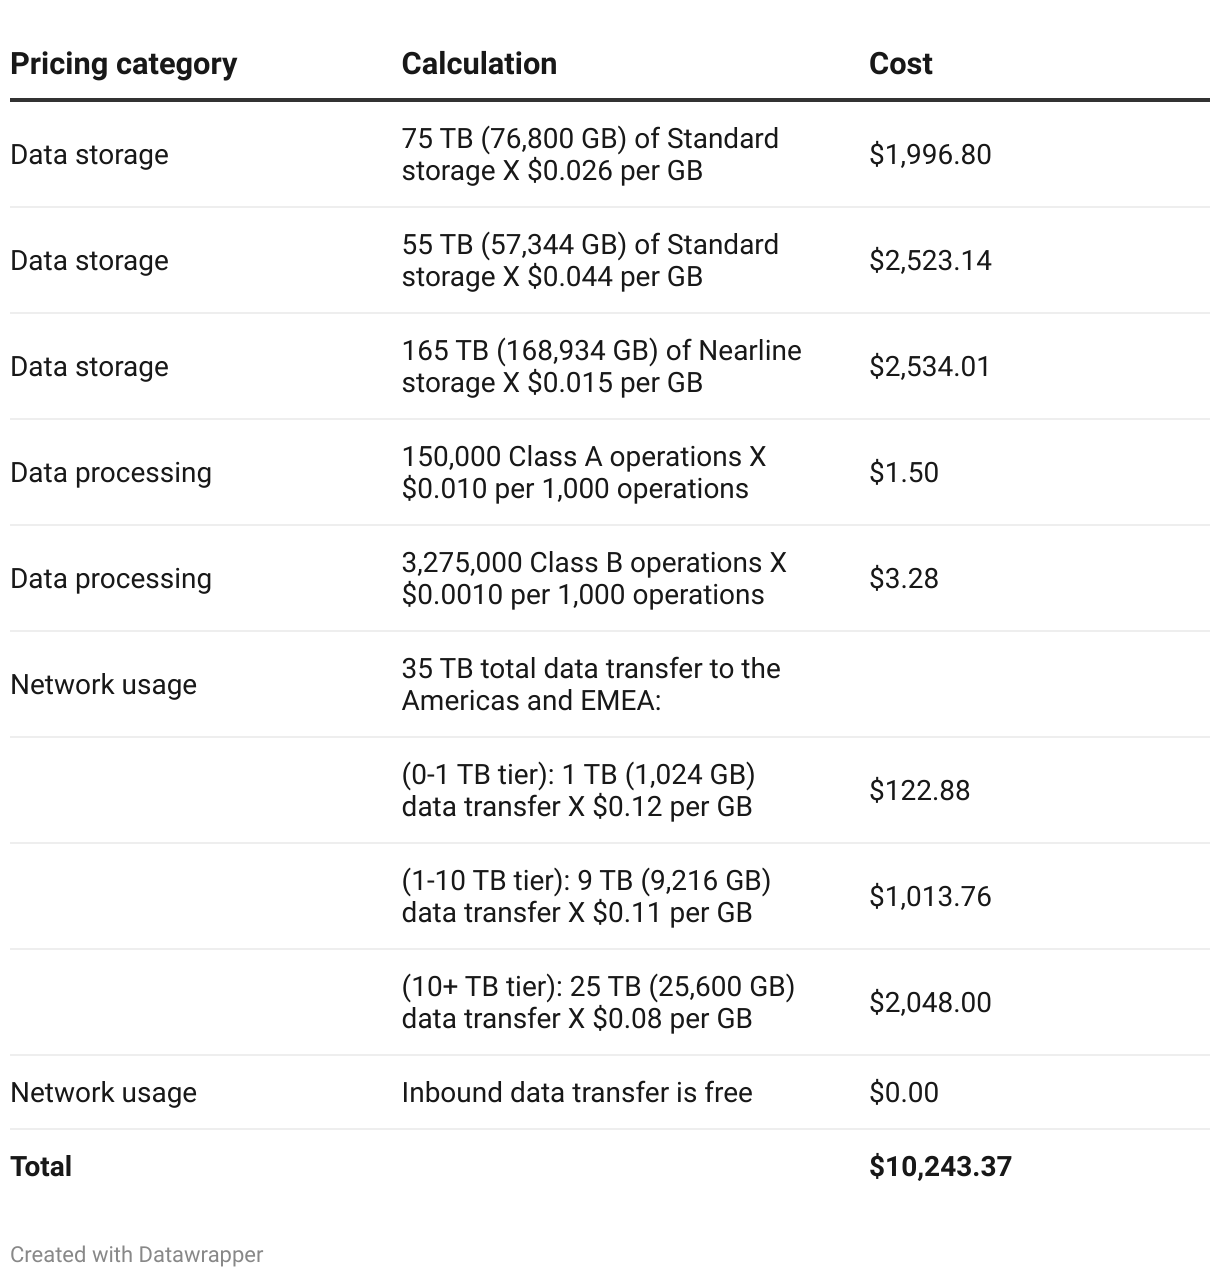The width and height of the screenshot is (1220, 1278).
Task: Select the 75 TB Standard storage calculation
Action: click(590, 155)
